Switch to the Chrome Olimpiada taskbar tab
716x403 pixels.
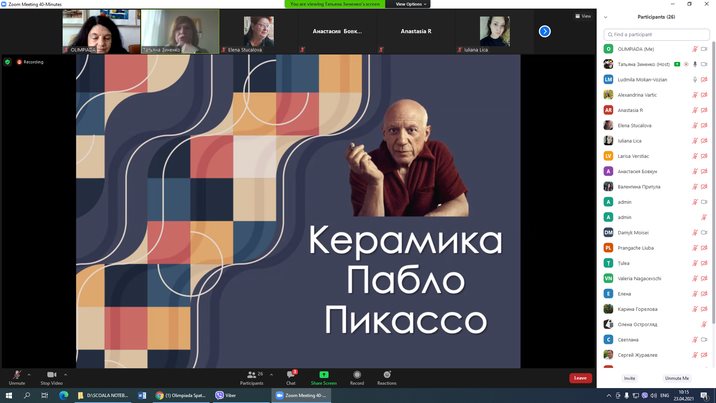182,395
